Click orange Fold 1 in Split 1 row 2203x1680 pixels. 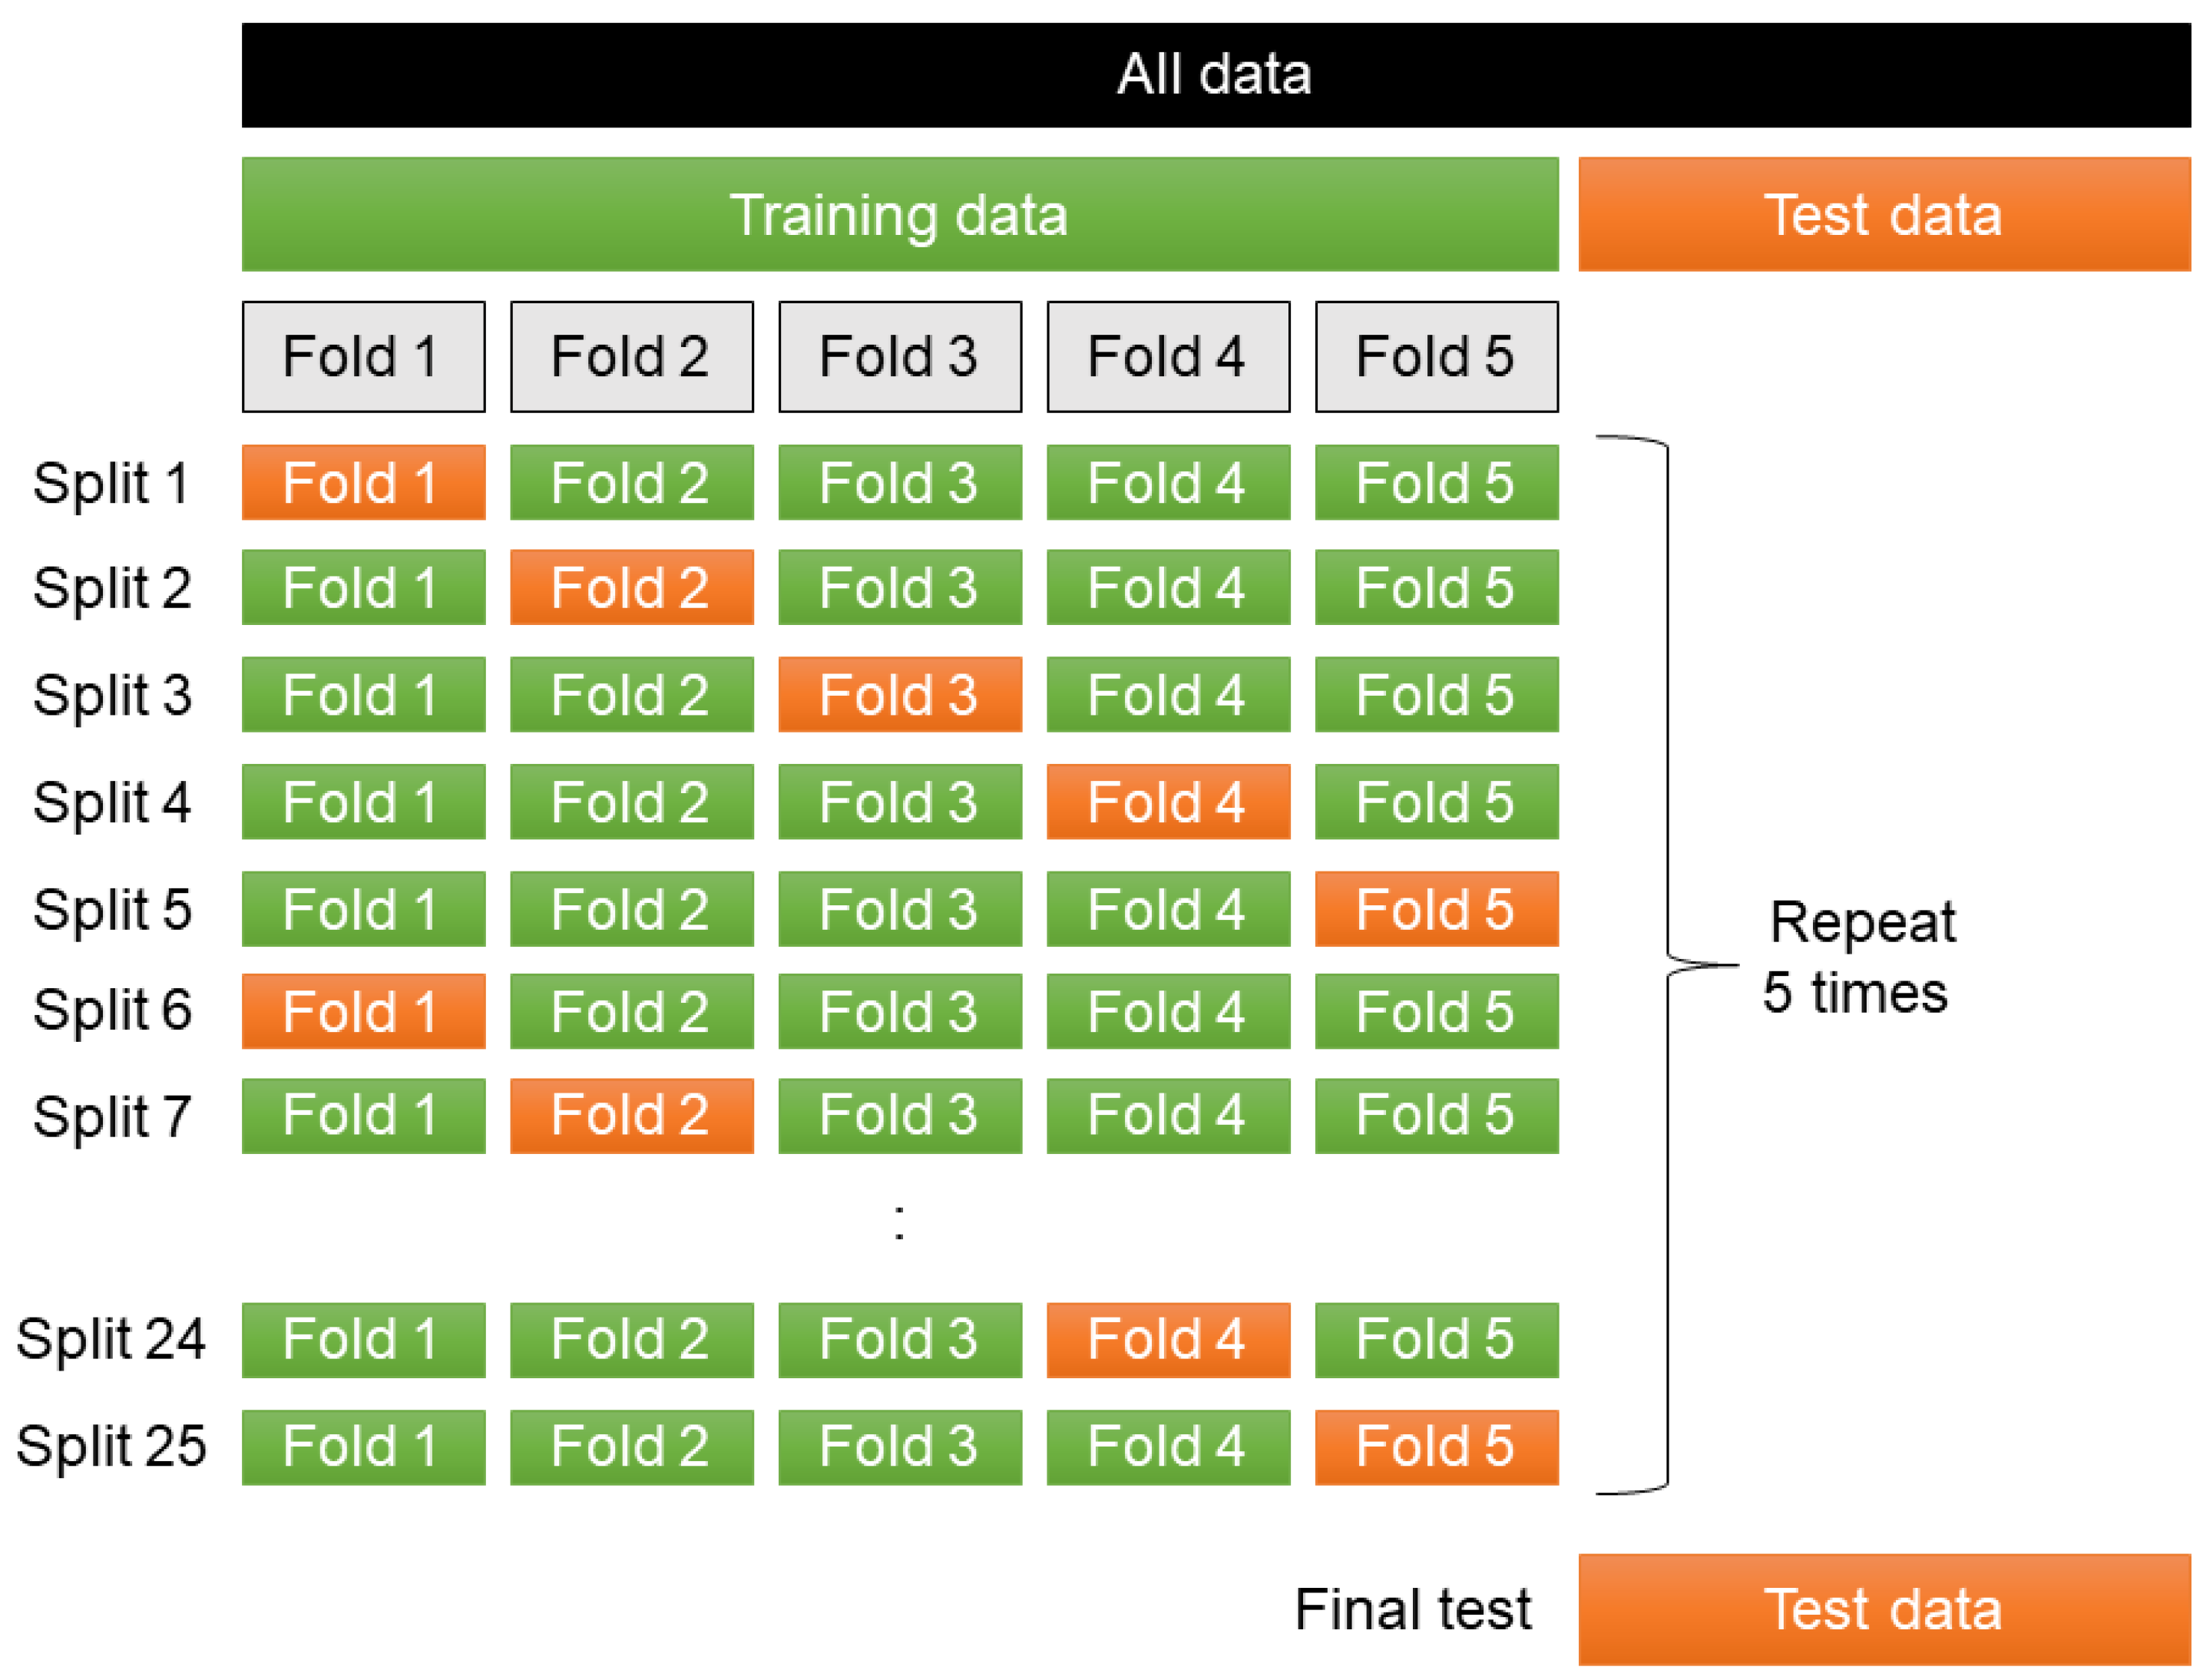pyautogui.click(x=363, y=482)
